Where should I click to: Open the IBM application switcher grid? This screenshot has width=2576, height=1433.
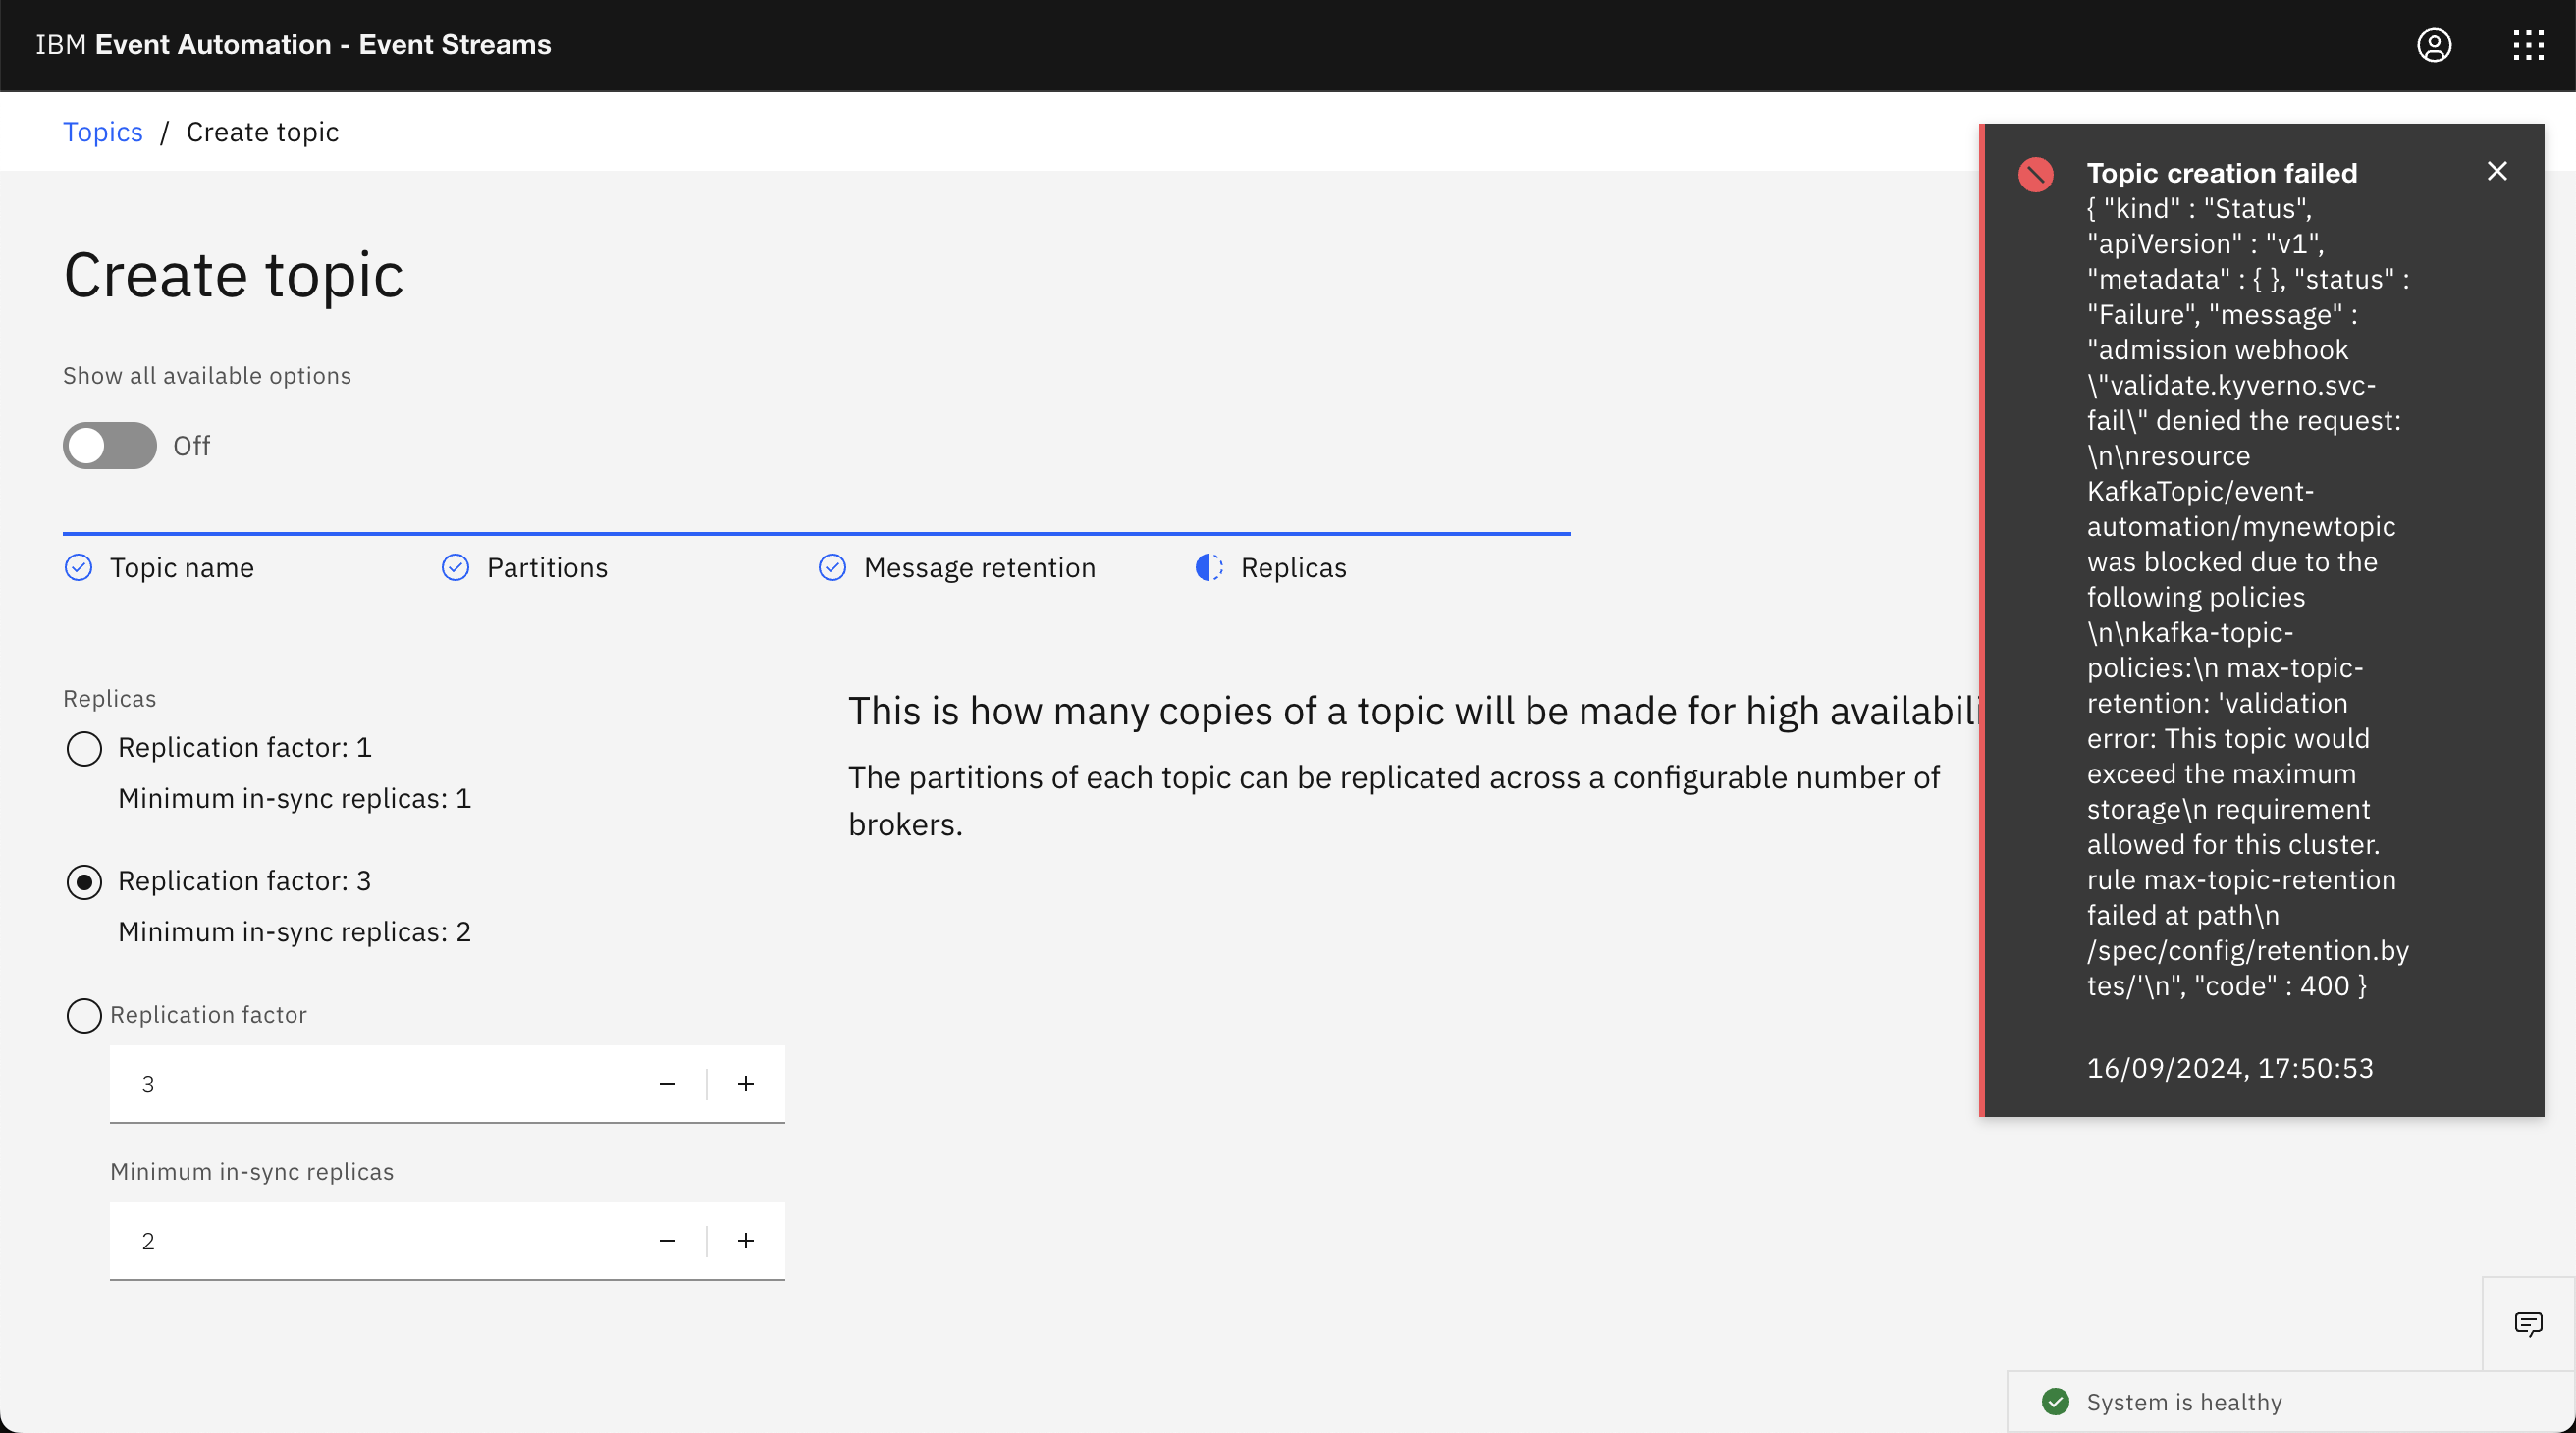(2529, 45)
